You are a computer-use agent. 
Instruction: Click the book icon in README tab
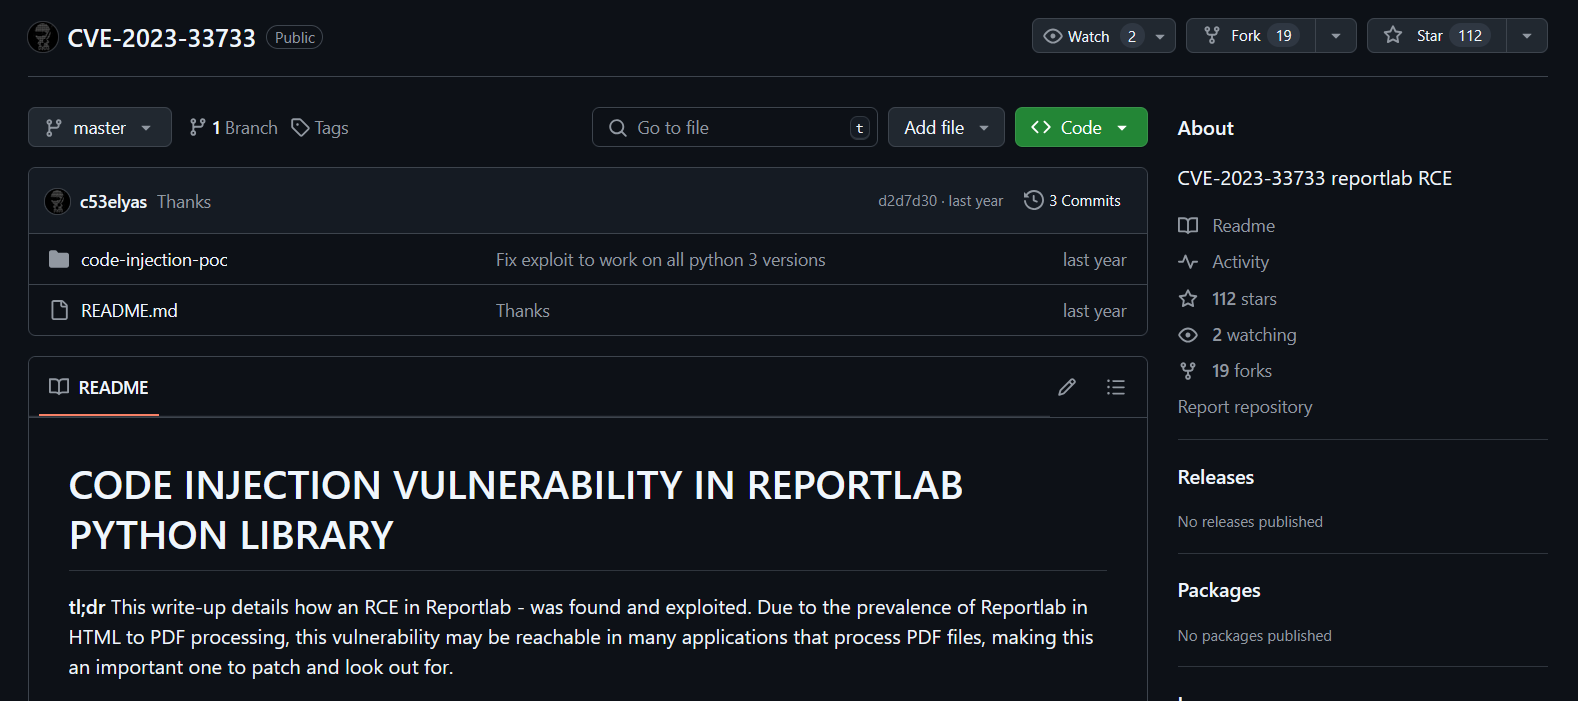tap(59, 387)
